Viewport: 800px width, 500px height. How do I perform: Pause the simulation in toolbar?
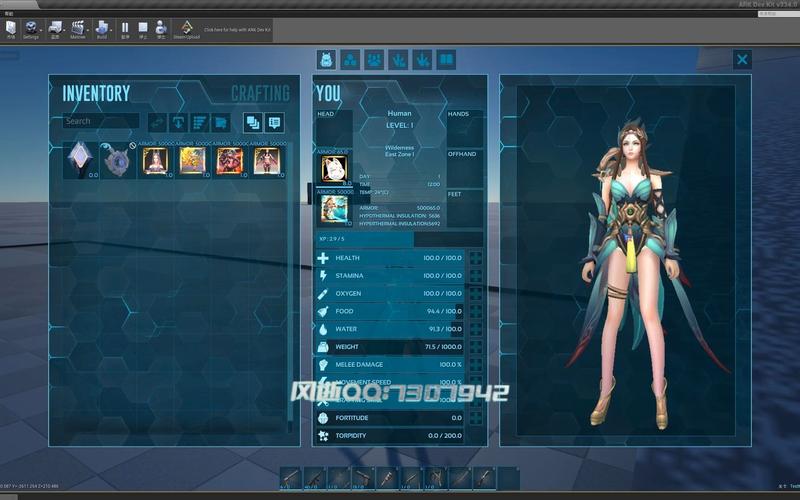click(125, 27)
